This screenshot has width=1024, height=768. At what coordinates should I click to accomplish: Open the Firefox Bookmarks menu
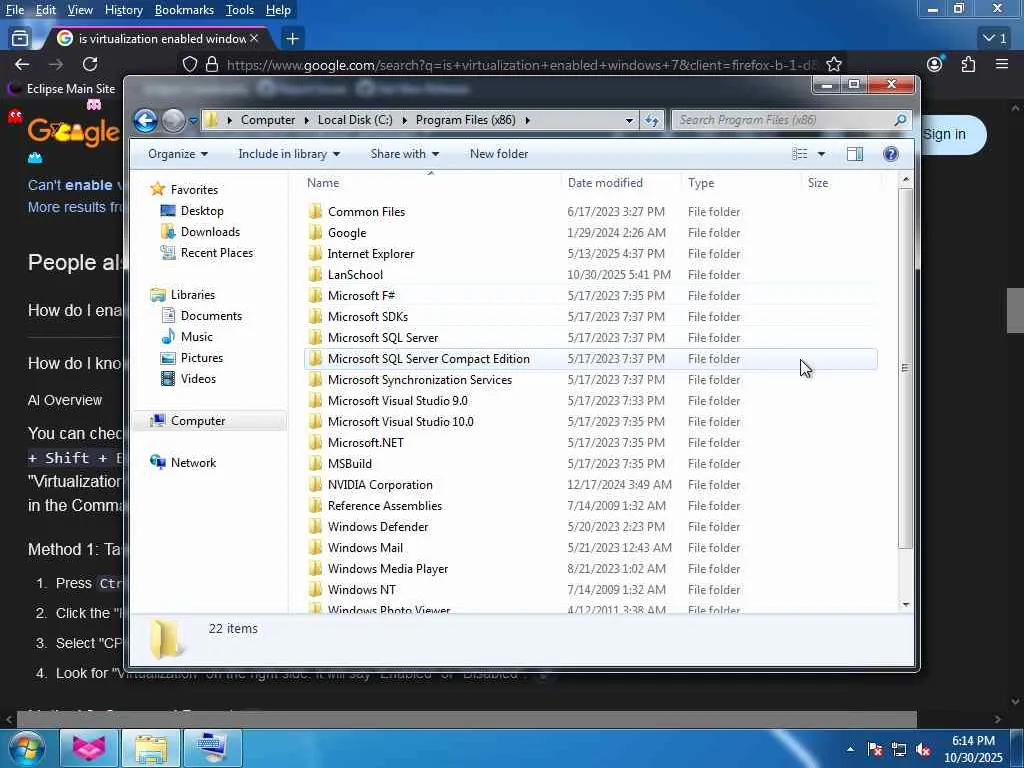[184, 10]
